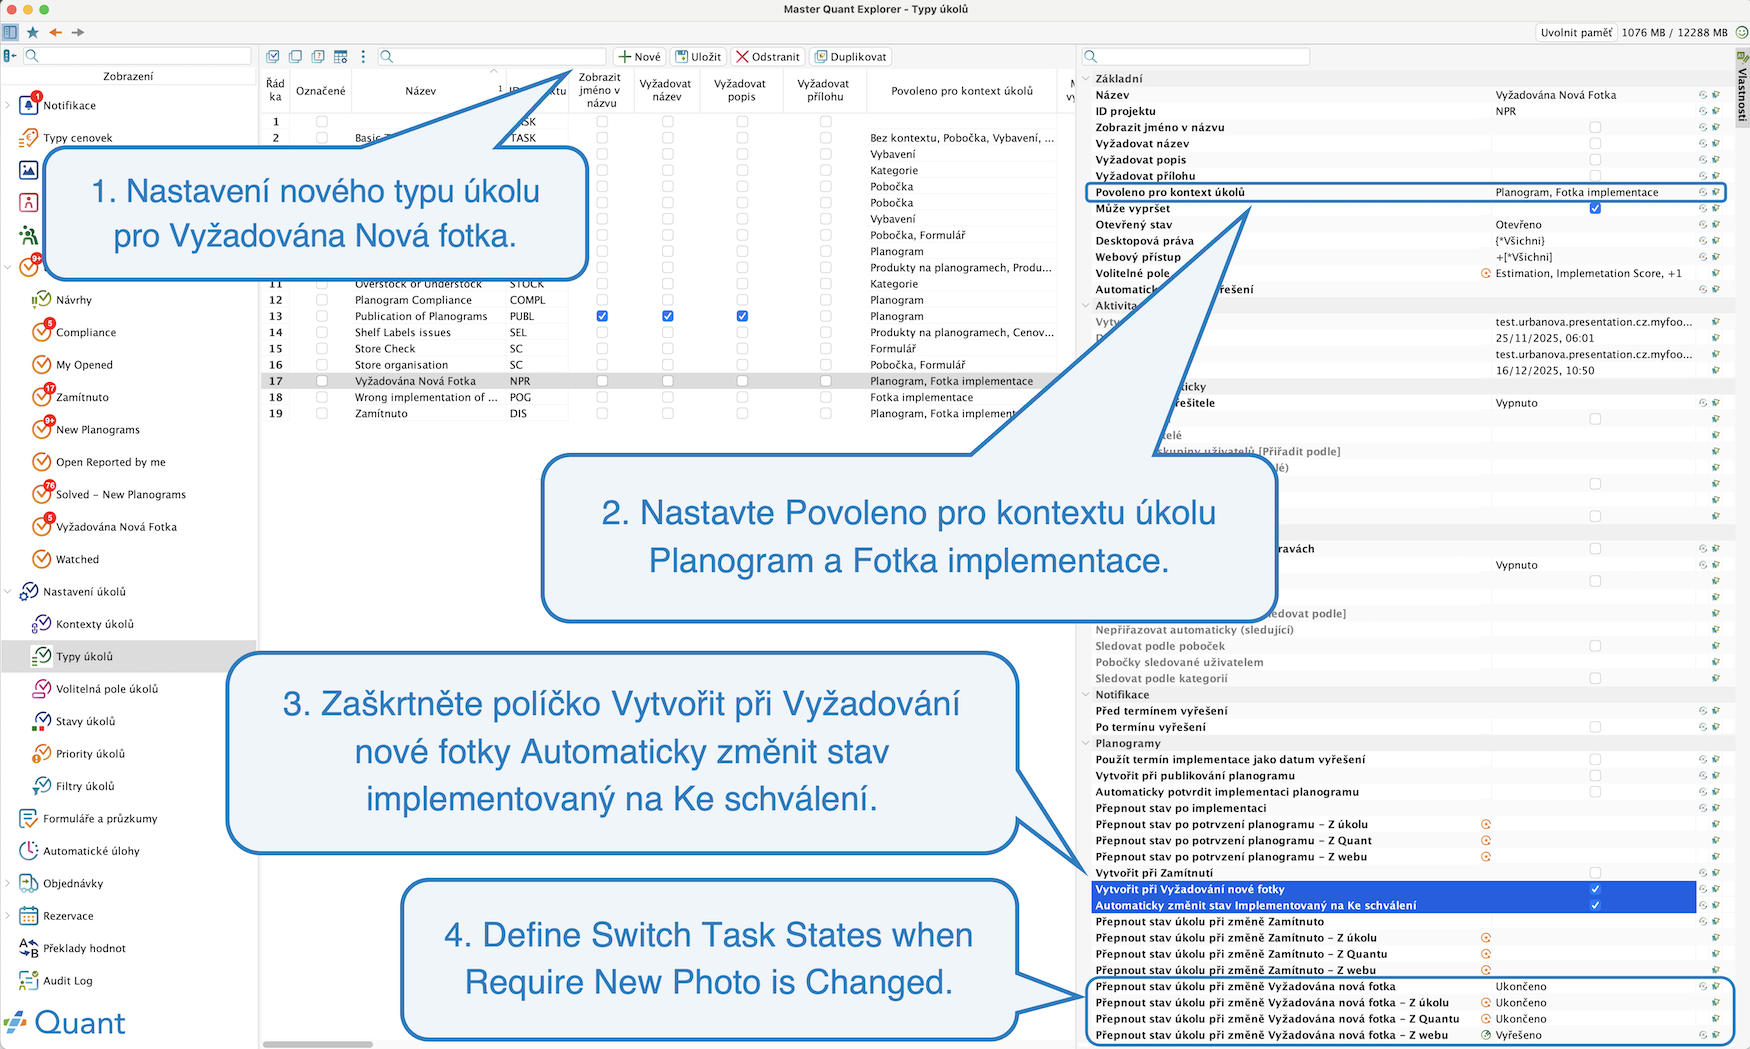Image resolution: width=1750 pixels, height=1049 pixels.
Task: Click the Uložit save button
Action: click(698, 57)
